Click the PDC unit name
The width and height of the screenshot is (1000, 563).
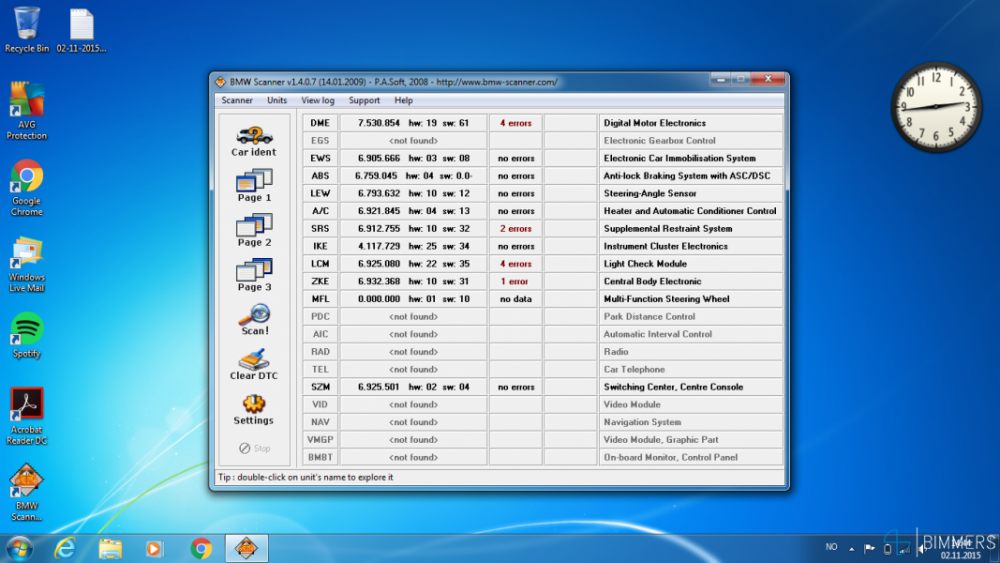tap(320, 316)
